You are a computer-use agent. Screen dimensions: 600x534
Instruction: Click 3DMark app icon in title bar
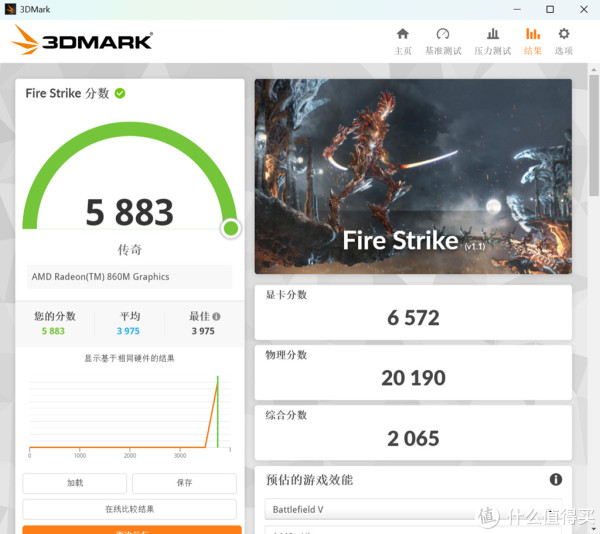tap(10, 9)
